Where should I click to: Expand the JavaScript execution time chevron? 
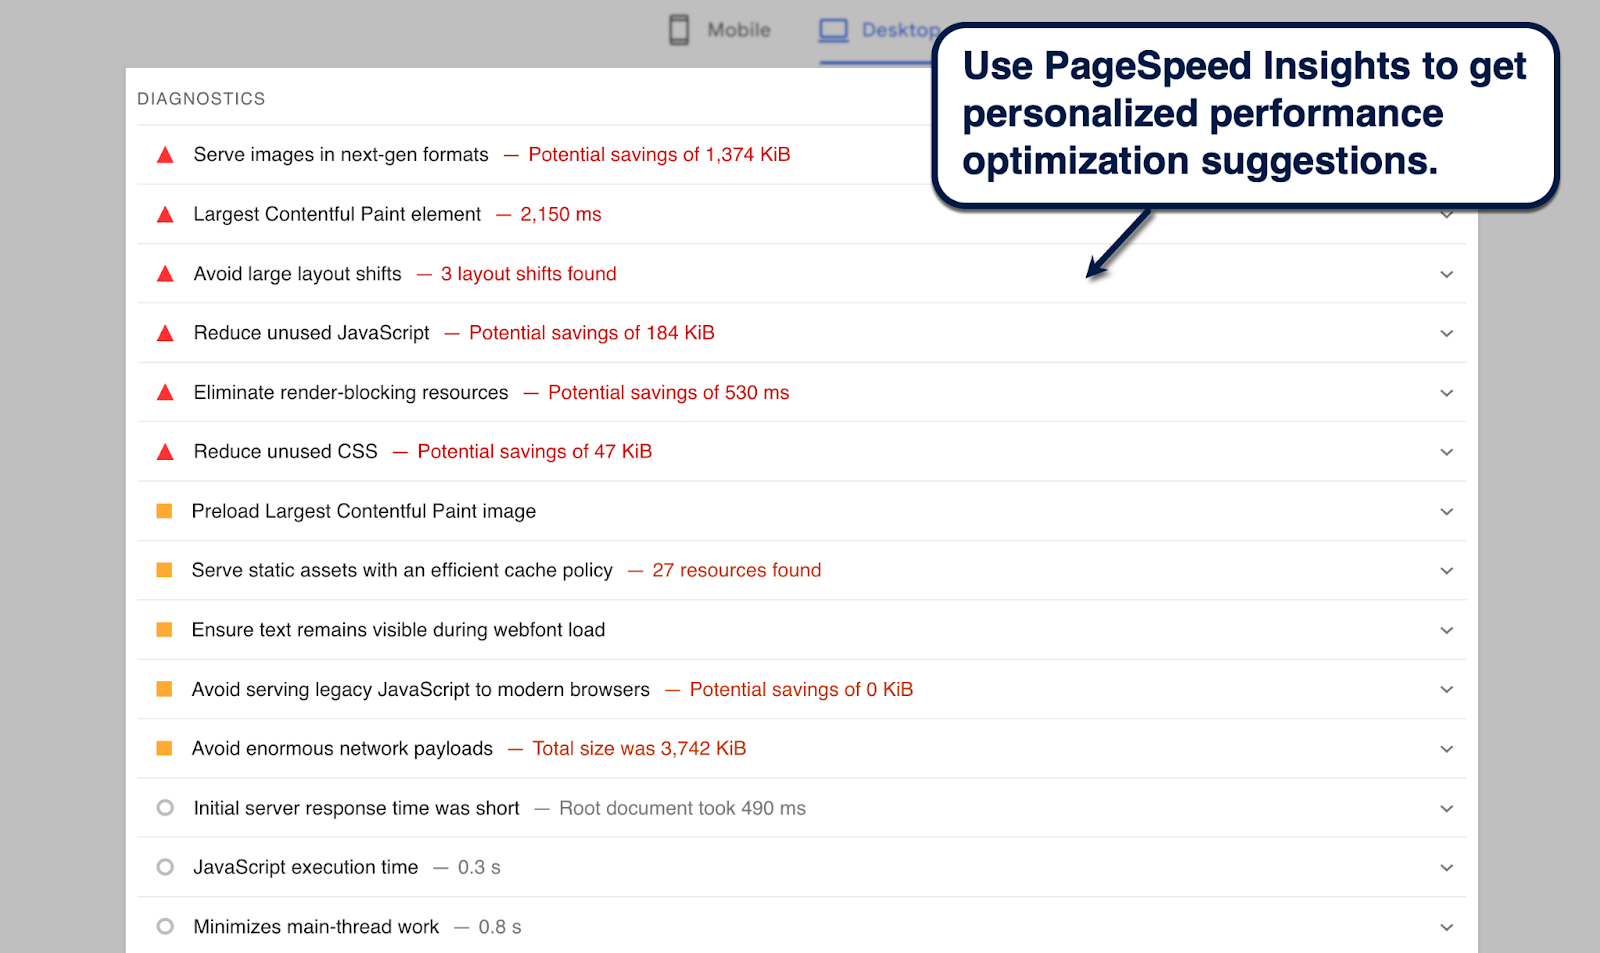coord(1446,868)
